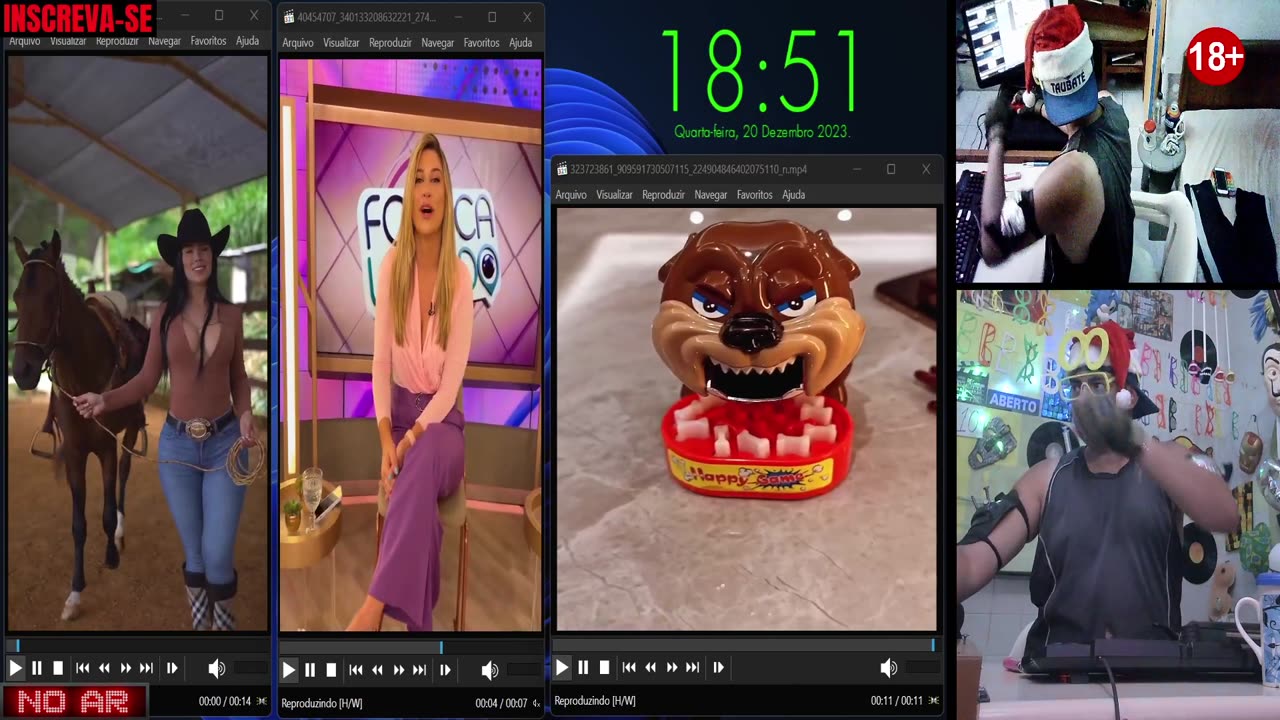Viewport: 1280px width, 720px height.
Task: Skip to next file in left horse player
Action: (x=146, y=668)
